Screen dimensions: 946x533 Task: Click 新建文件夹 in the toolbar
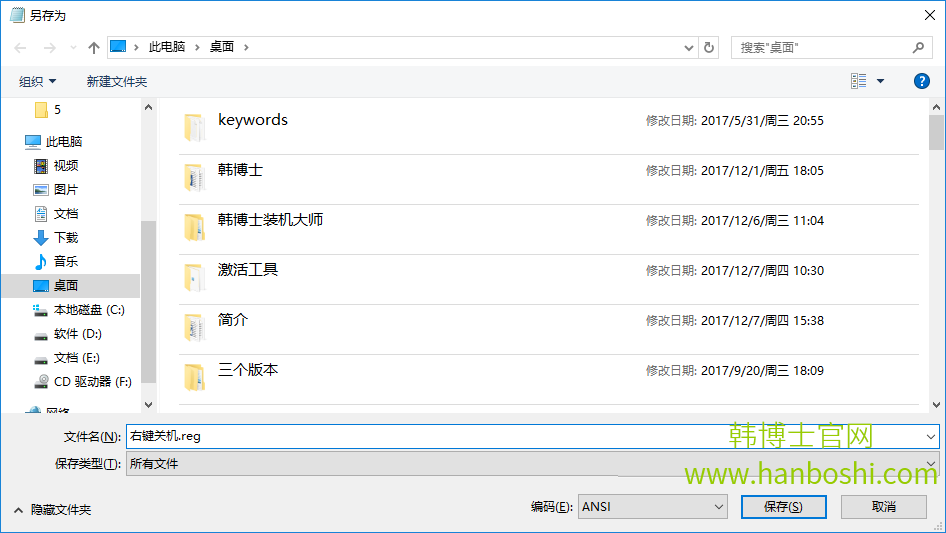click(116, 81)
